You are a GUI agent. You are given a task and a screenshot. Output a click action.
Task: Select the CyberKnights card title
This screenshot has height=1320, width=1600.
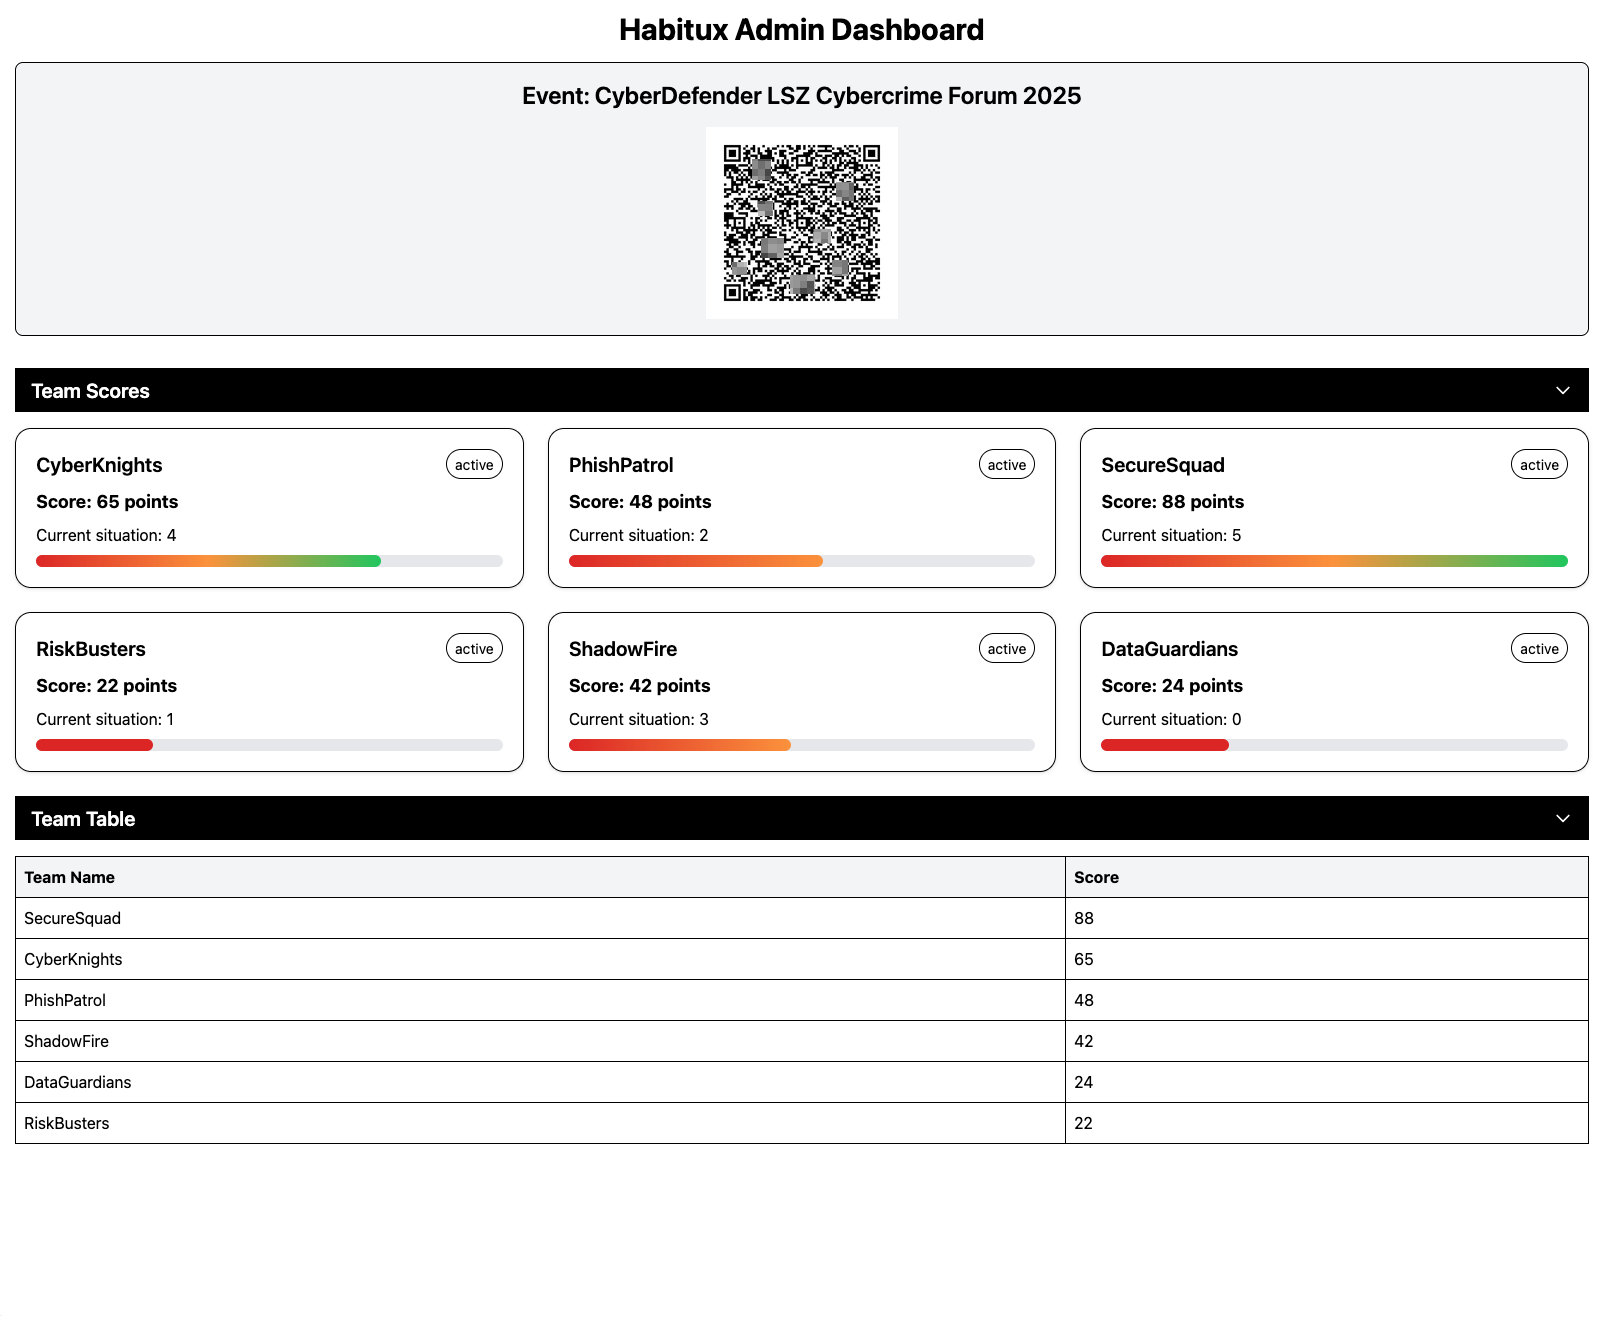[99, 465]
